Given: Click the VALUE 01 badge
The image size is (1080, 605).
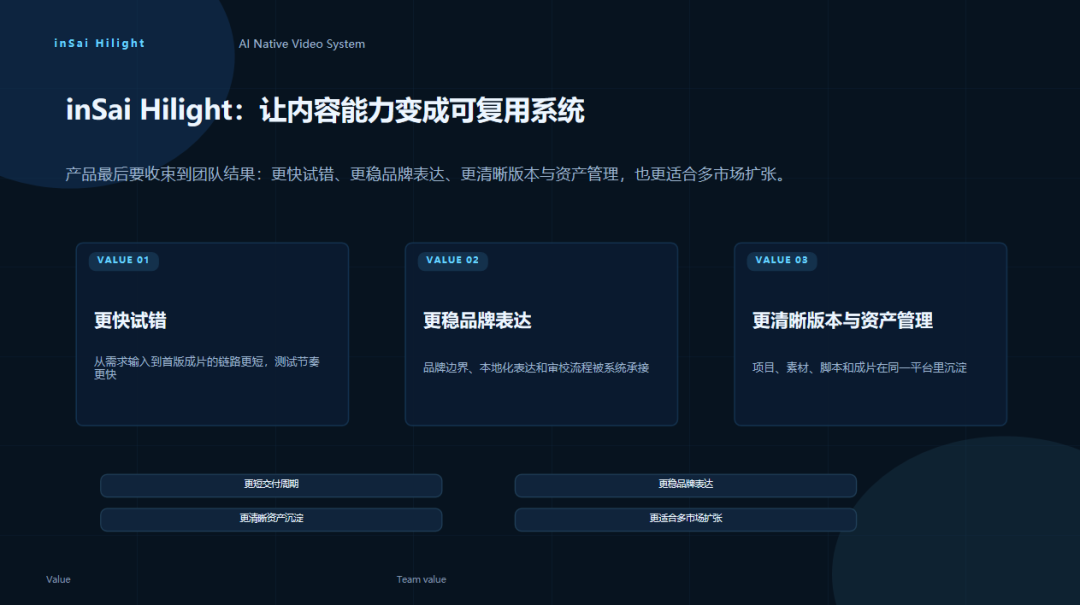Looking at the screenshot, I should (123, 260).
